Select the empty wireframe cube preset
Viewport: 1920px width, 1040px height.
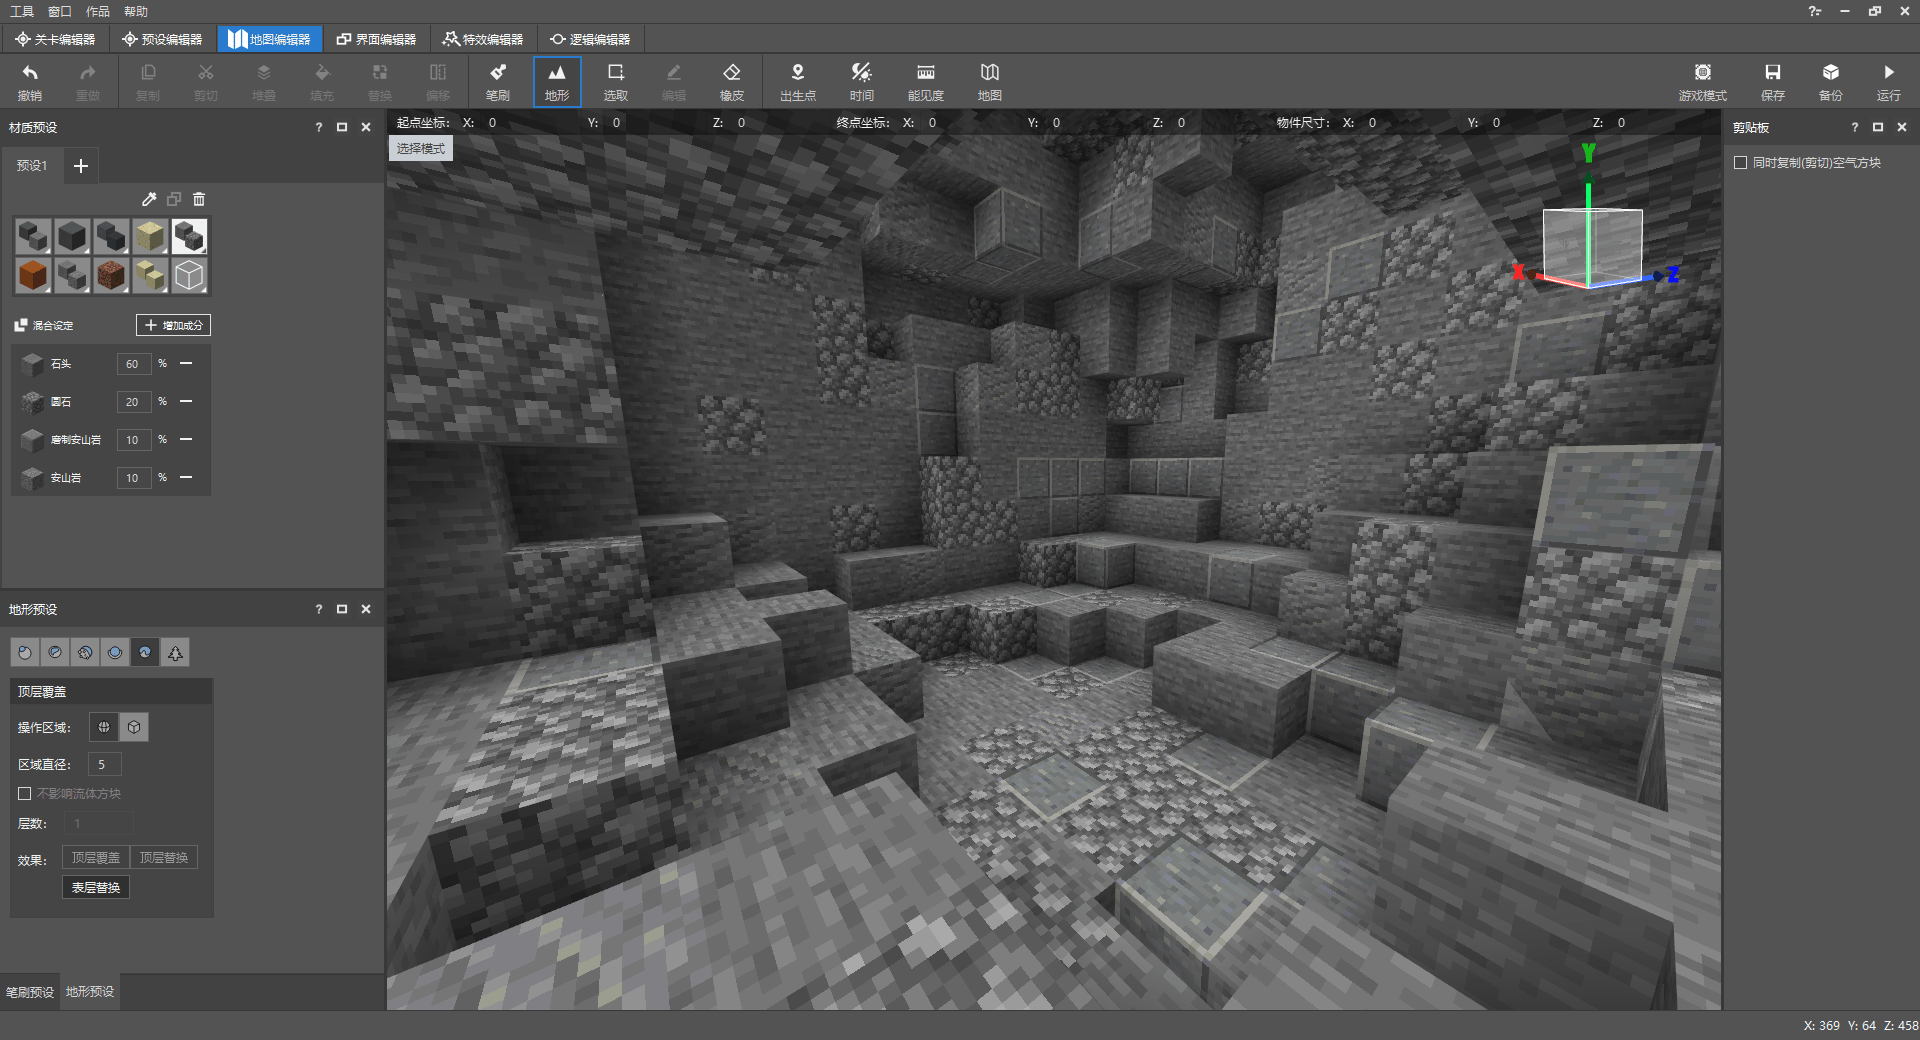[189, 275]
